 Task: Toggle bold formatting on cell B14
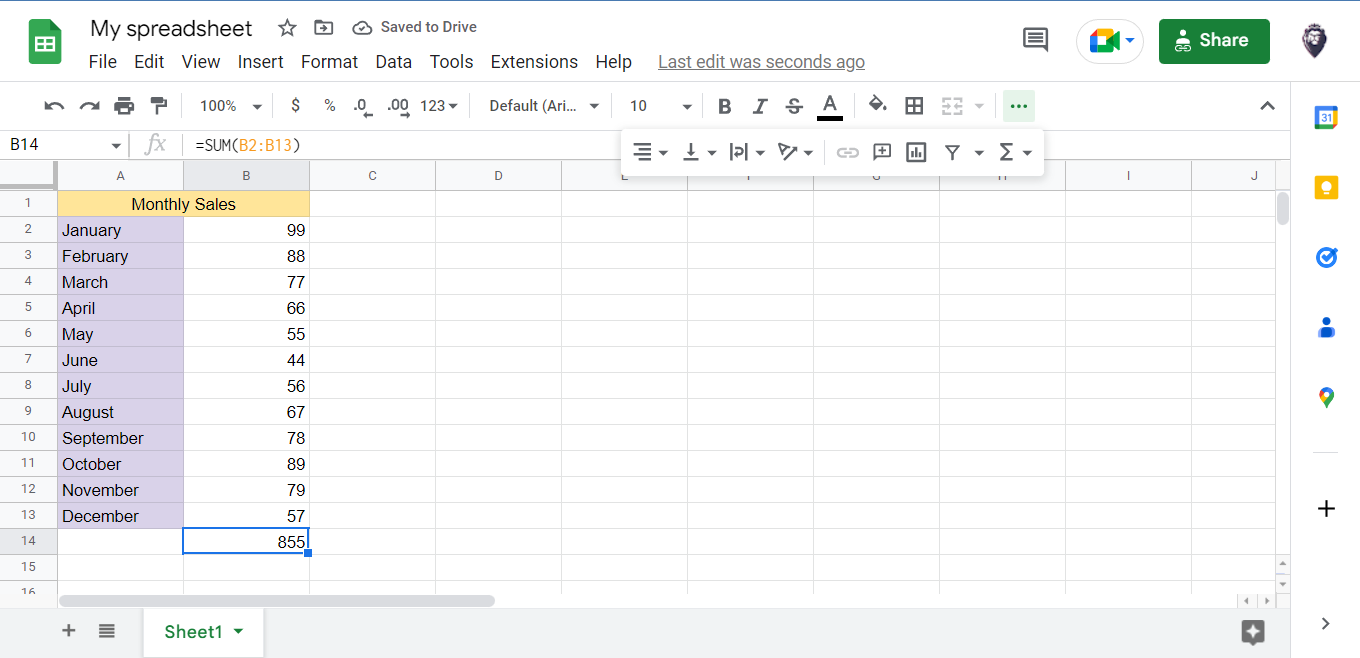pos(724,105)
